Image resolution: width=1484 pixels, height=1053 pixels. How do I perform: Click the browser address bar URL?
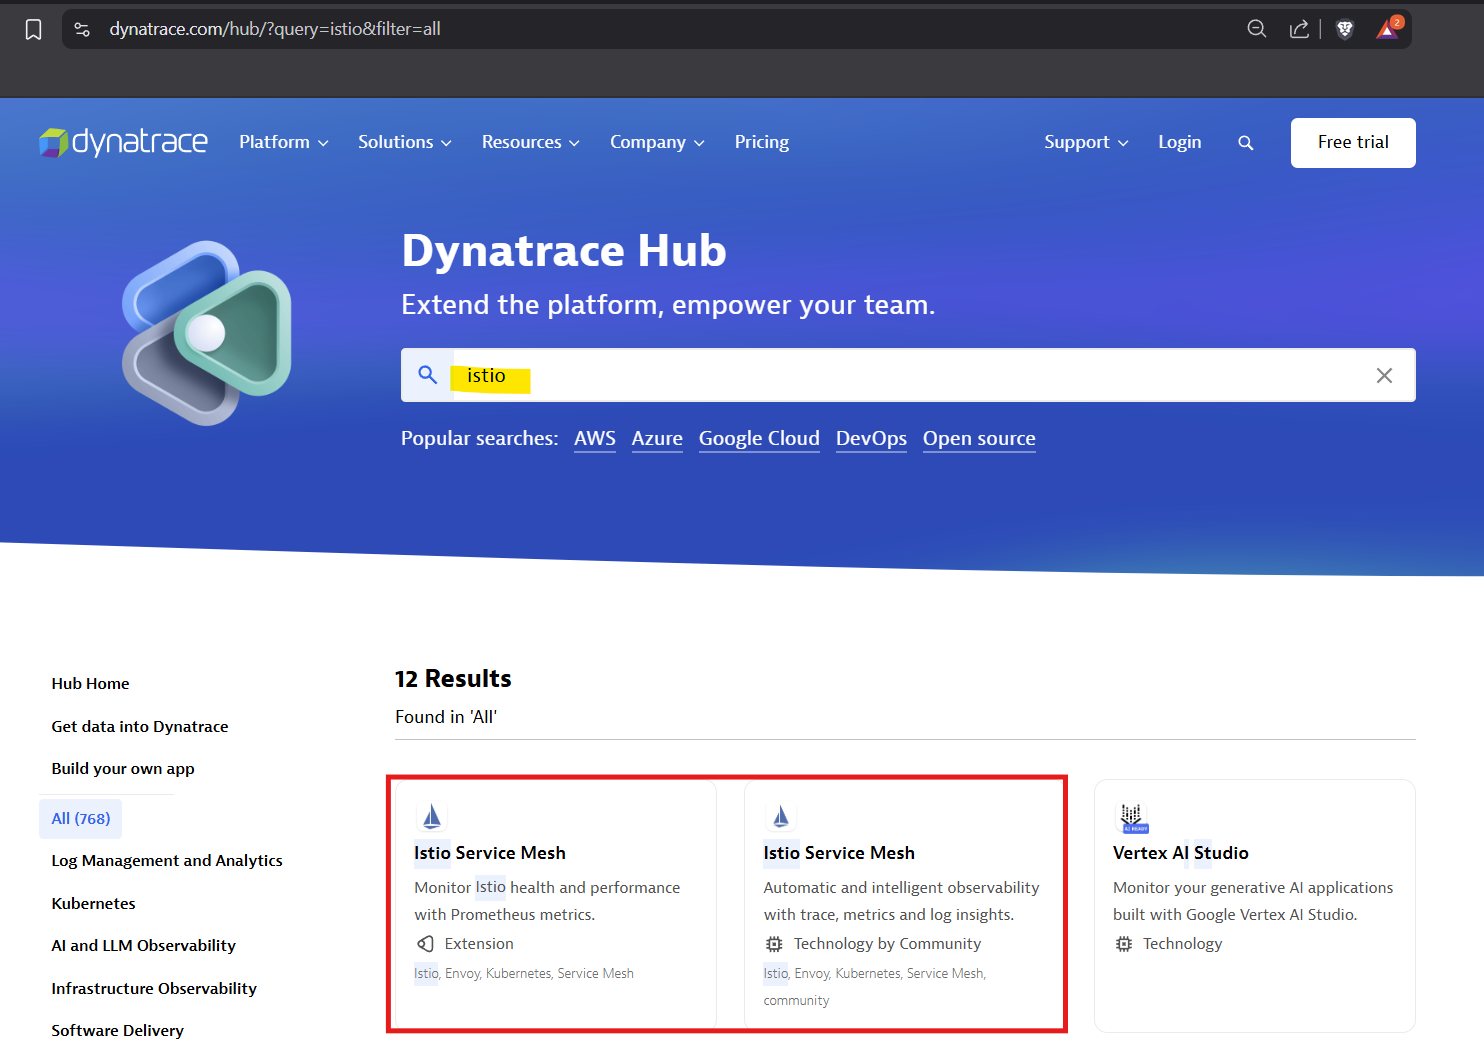coord(275,29)
